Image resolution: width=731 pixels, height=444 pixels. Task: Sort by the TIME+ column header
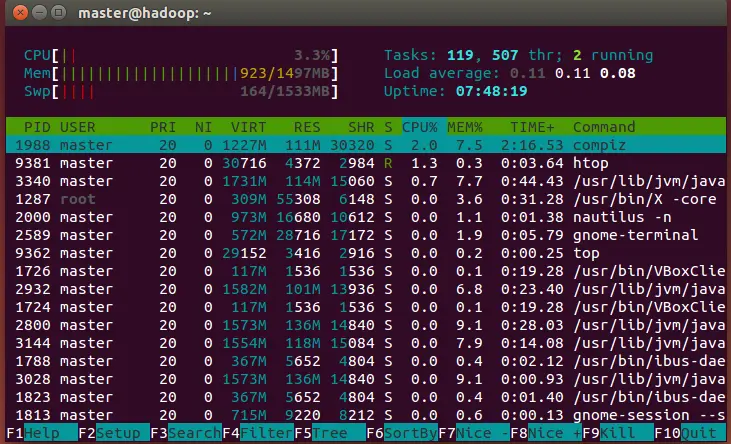(x=533, y=127)
